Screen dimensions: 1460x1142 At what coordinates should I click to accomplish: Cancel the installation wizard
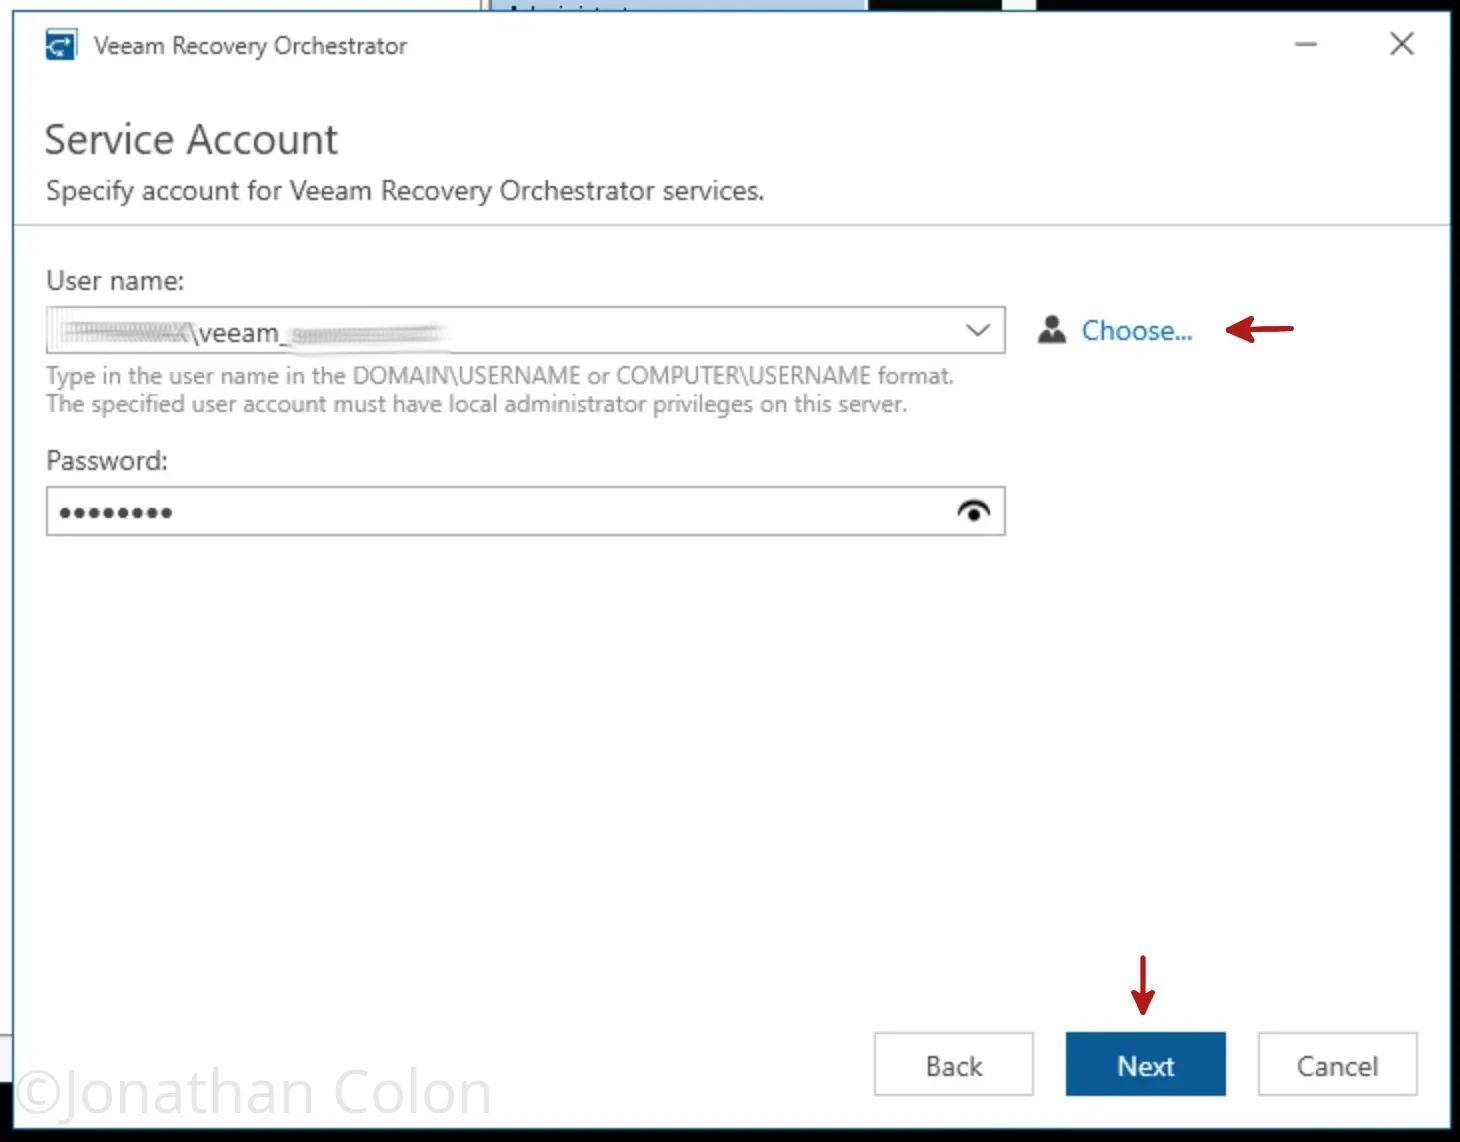coord(1337,1064)
